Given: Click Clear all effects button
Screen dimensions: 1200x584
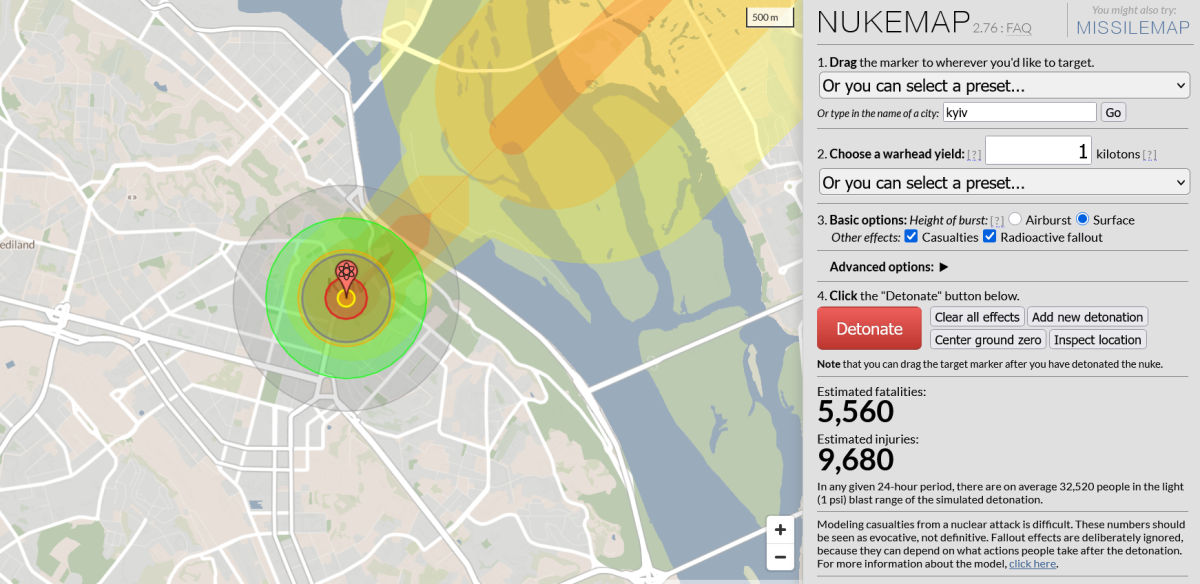Looking at the screenshot, I should point(977,317).
